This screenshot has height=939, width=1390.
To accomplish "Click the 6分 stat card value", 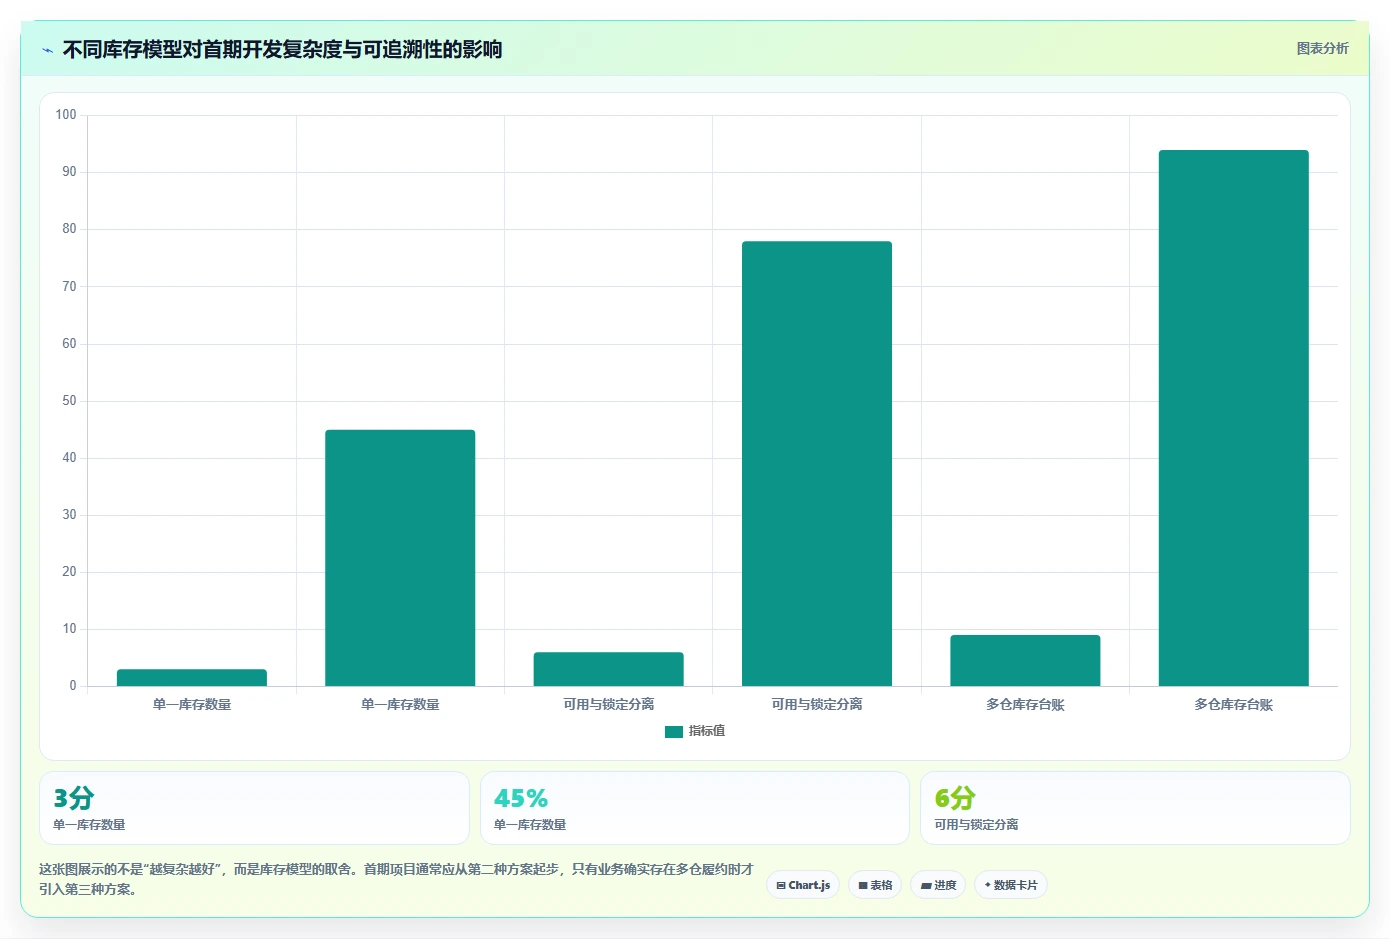I will click(x=955, y=798).
